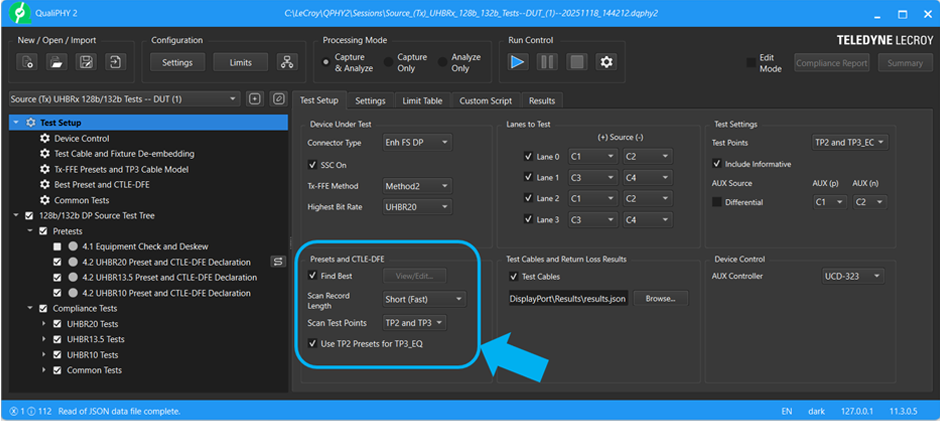Select Device Control in the test tree
Viewport: 940px width, 421px height.
coord(81,138)
